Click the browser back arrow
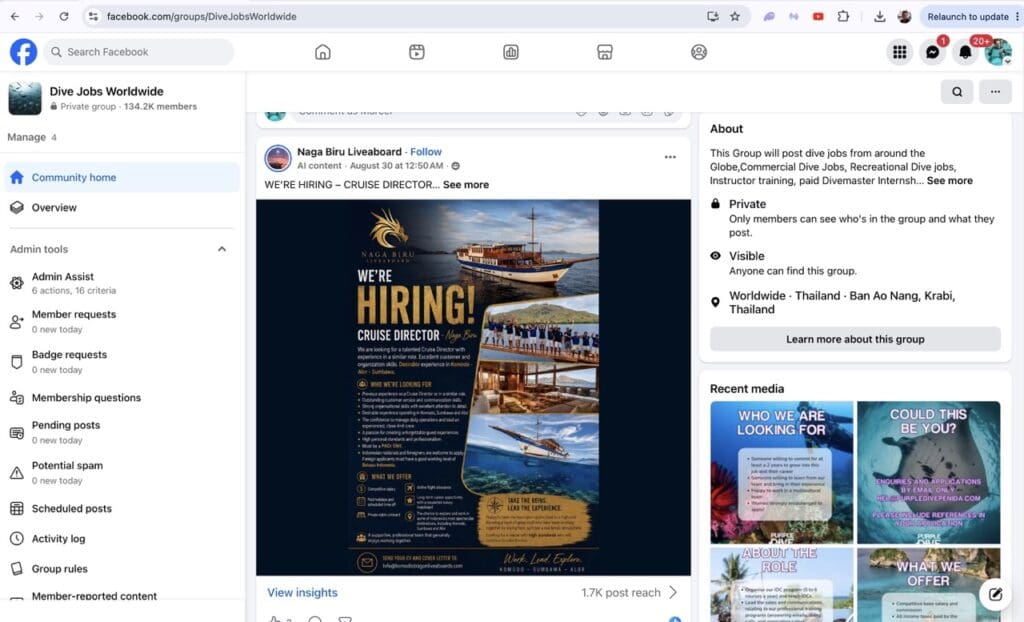Image resolution: width=1024 pixels, height=622 pixels. click(x=15, y=16)
